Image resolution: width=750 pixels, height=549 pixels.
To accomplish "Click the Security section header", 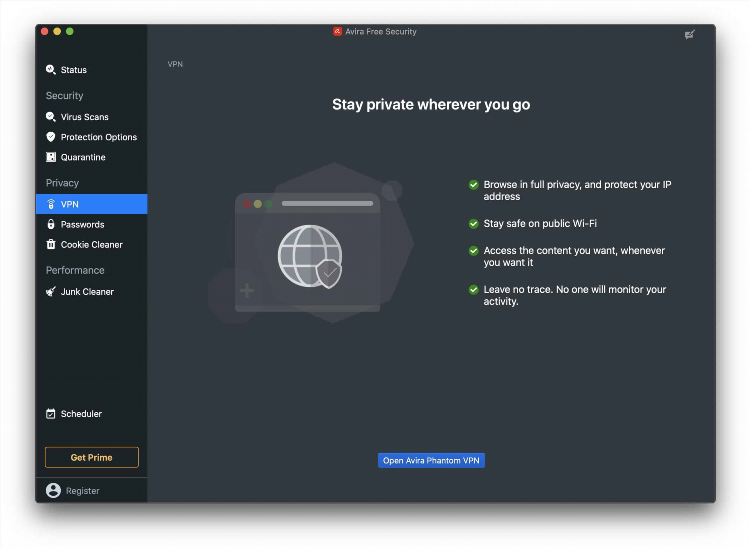I will (x=65, y=96).
